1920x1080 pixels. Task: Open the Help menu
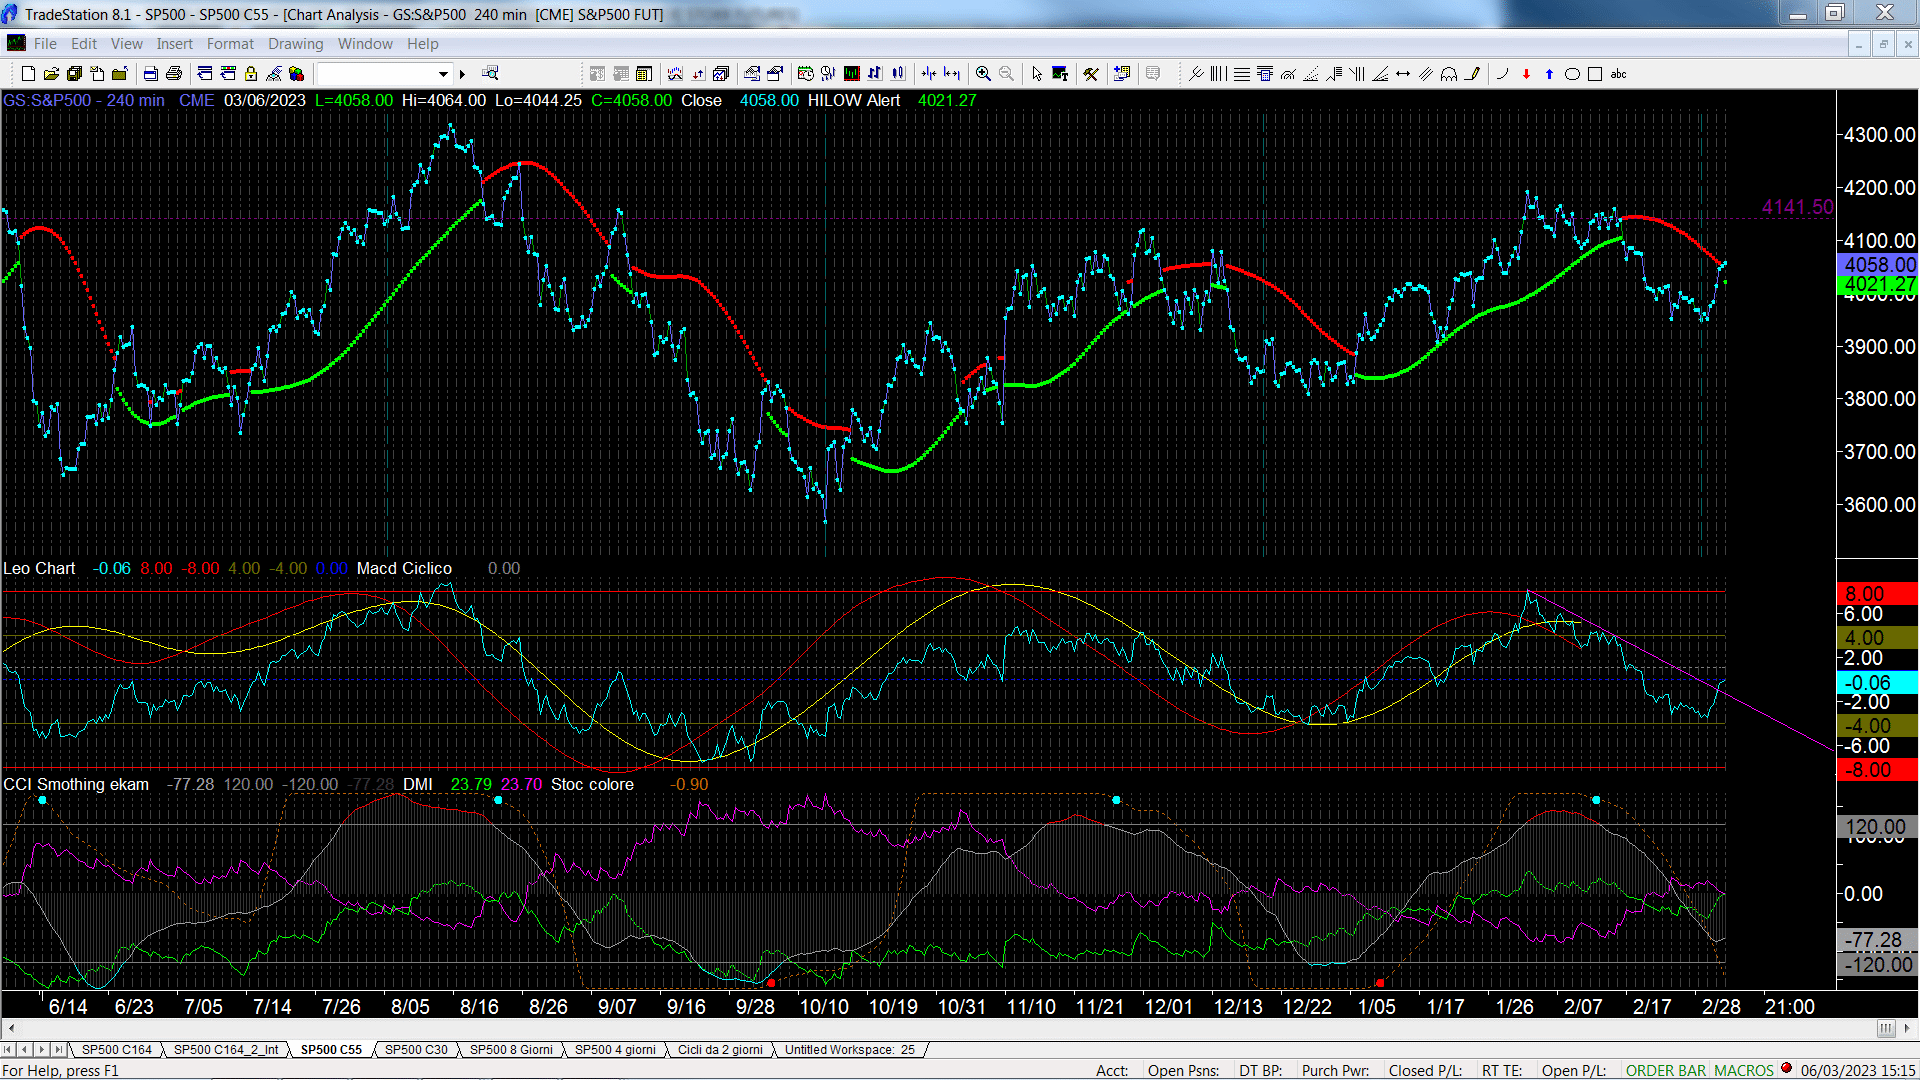[423, 44]
